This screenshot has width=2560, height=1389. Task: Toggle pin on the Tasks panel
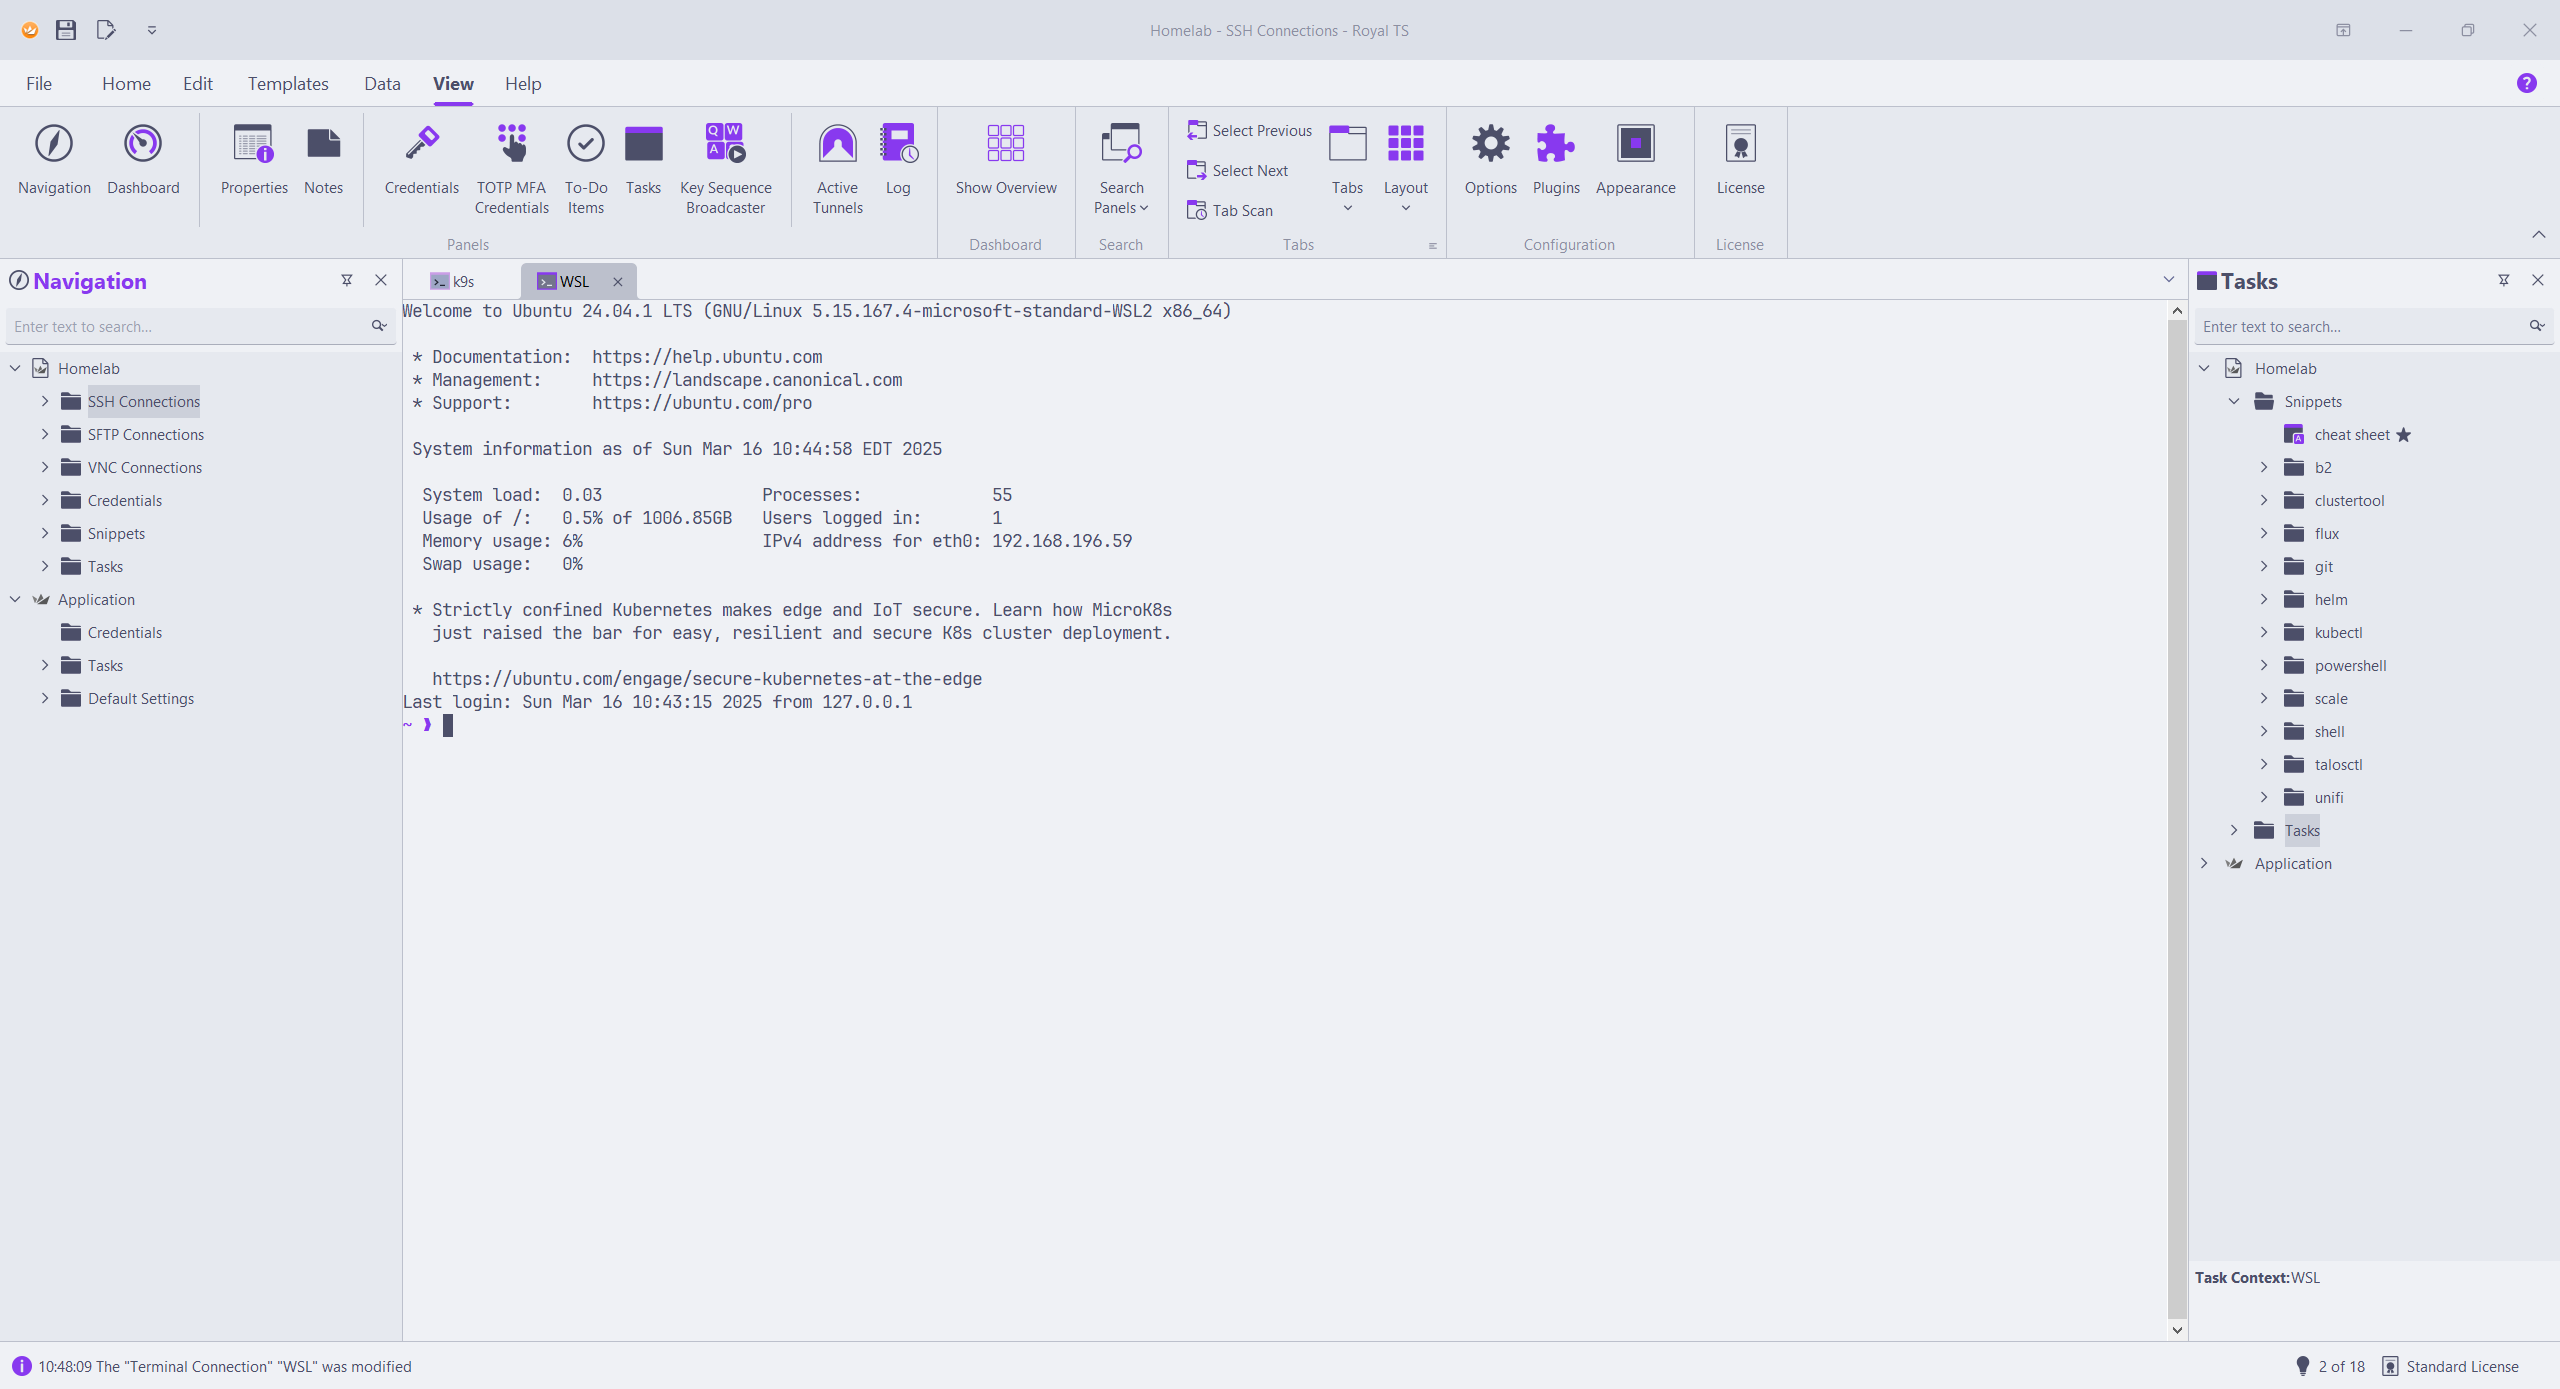[x=2503, y=281]
